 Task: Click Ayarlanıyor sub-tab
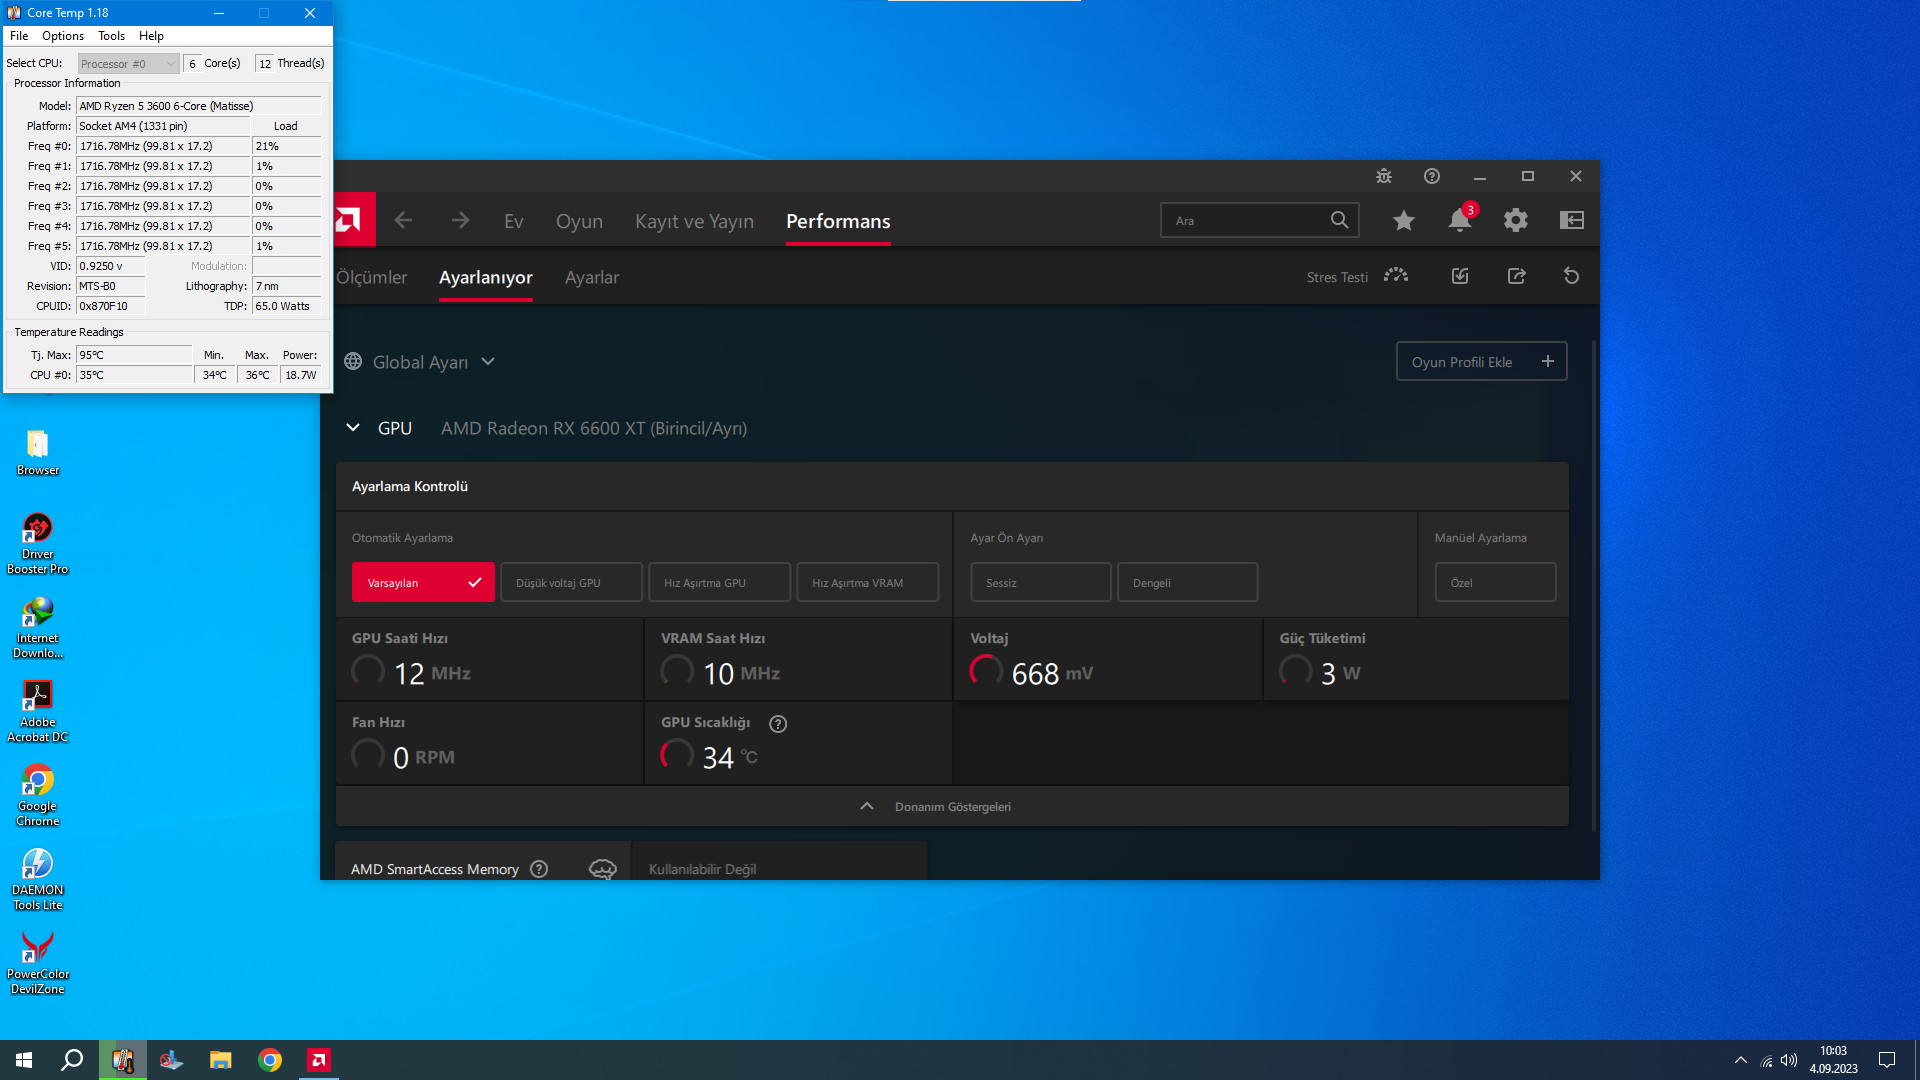pos(486,277)
